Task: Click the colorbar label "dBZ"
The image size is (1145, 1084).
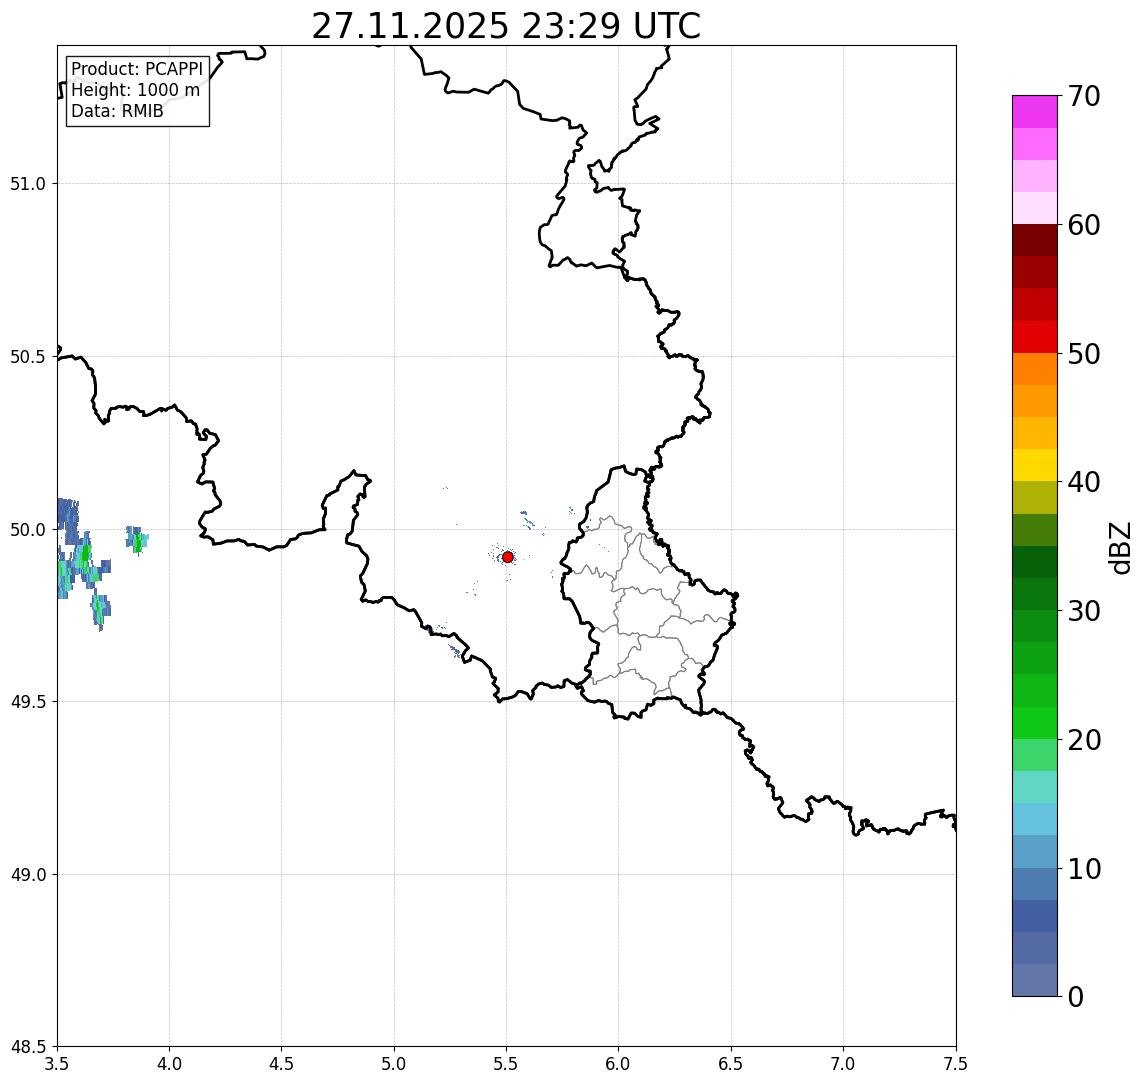Action: click(x=1121, y=548)
